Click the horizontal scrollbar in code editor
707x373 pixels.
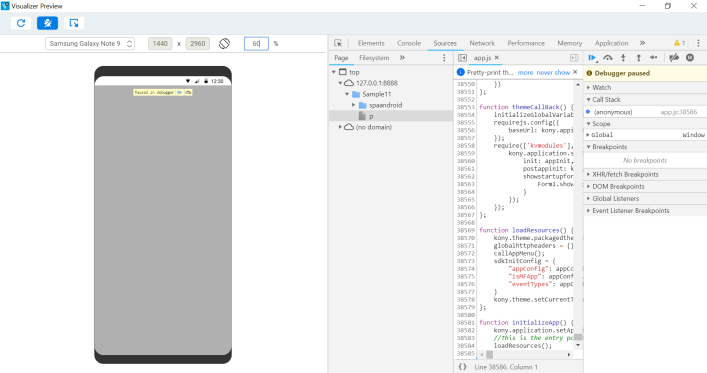tap(489, 355)
